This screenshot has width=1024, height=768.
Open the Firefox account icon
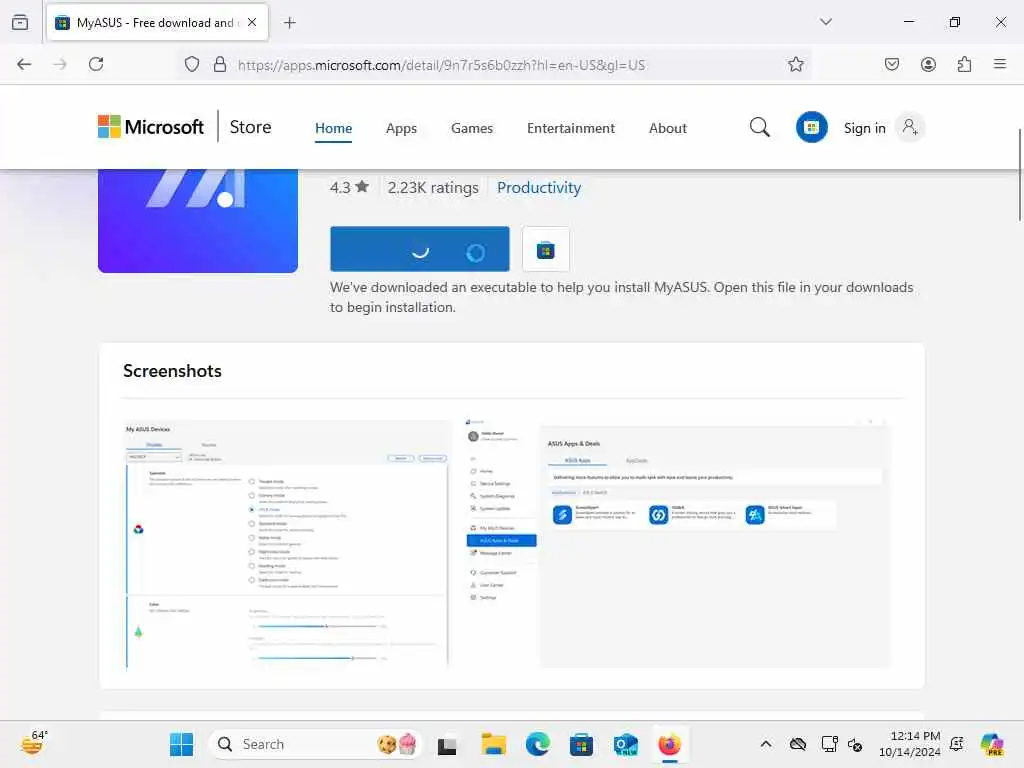(928, 64)
